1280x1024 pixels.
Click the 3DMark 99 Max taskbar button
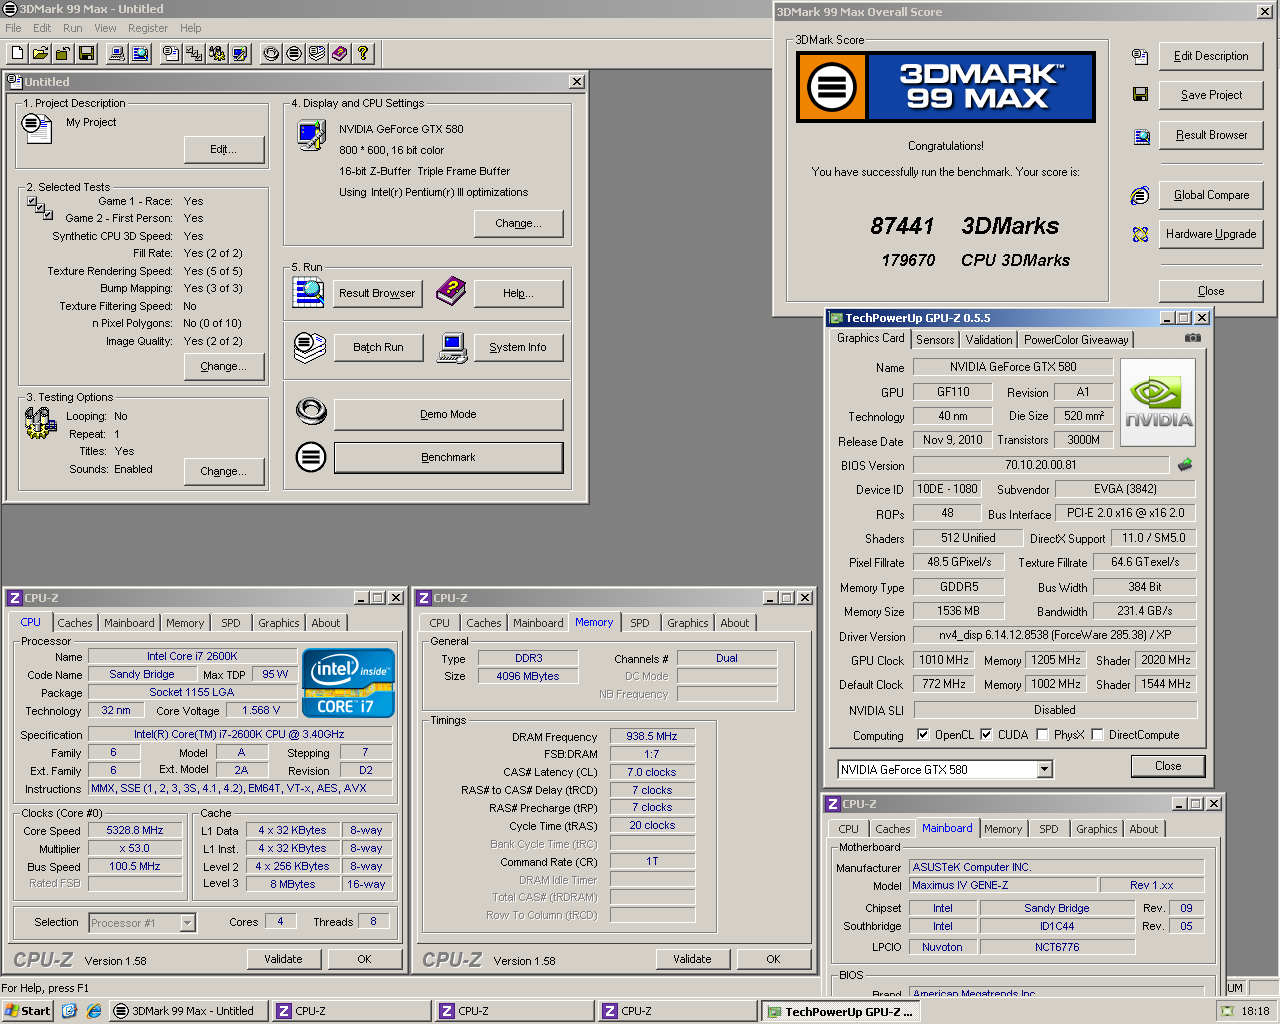pos(188,1011)
